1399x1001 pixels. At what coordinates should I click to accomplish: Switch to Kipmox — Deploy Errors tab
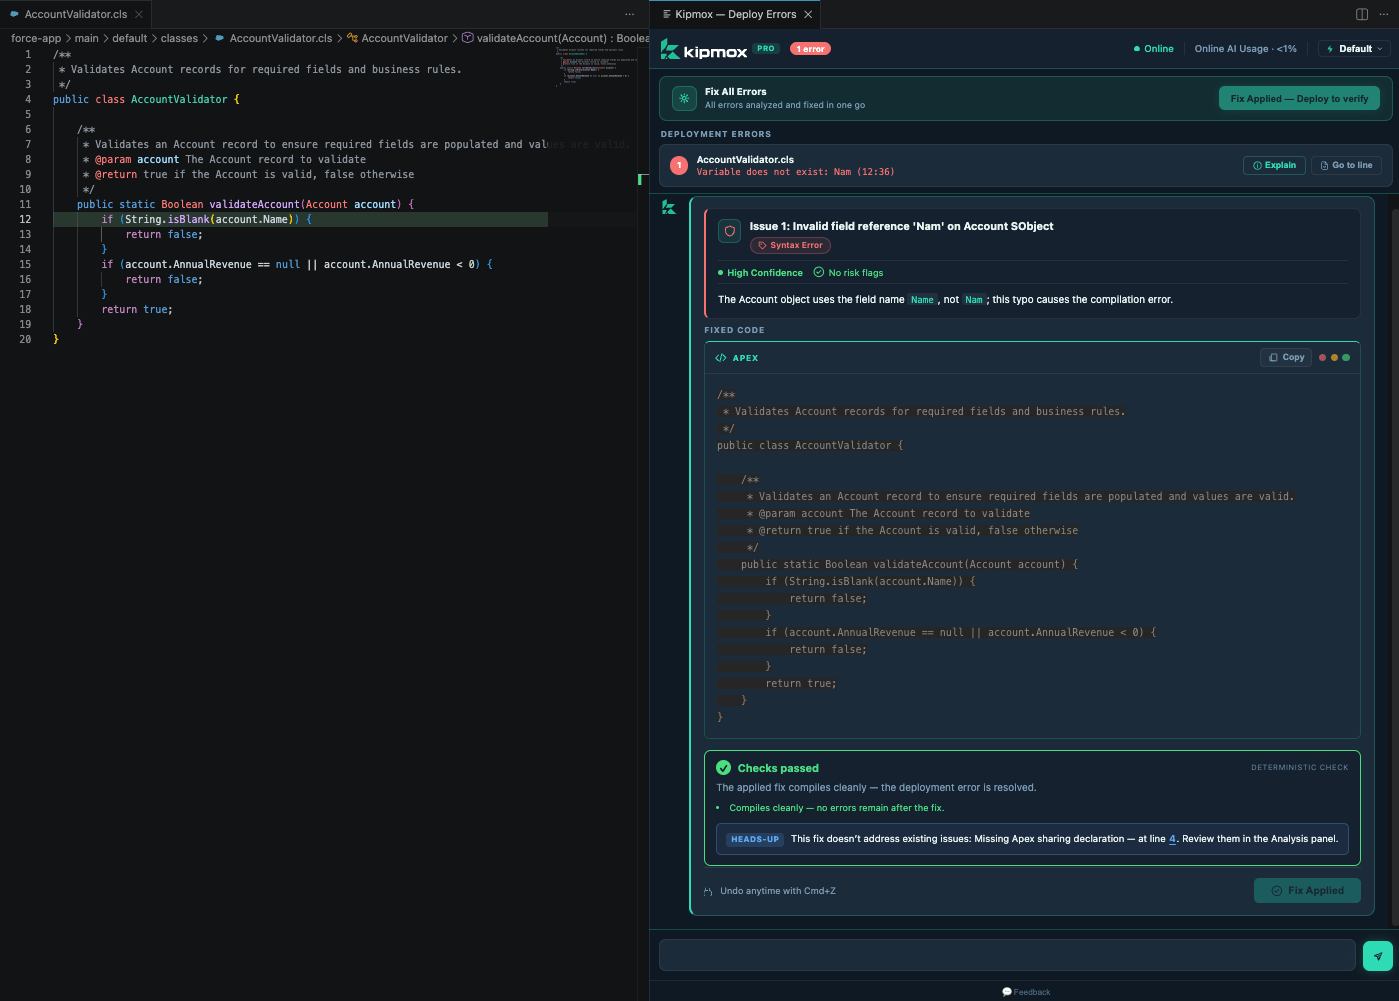pyautogui.click(x=735, y=14)
